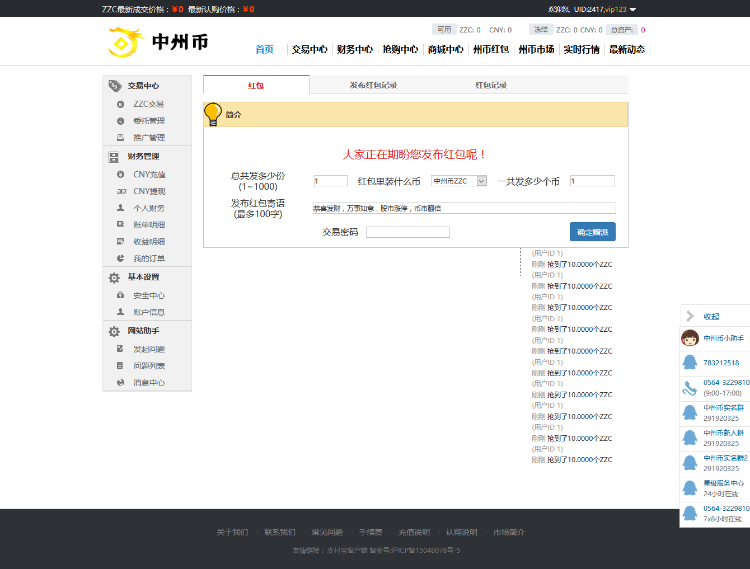This screenshot has width=750, height=569.
Task: Click the 总资产 badge
Action: (x=622, y=30)
